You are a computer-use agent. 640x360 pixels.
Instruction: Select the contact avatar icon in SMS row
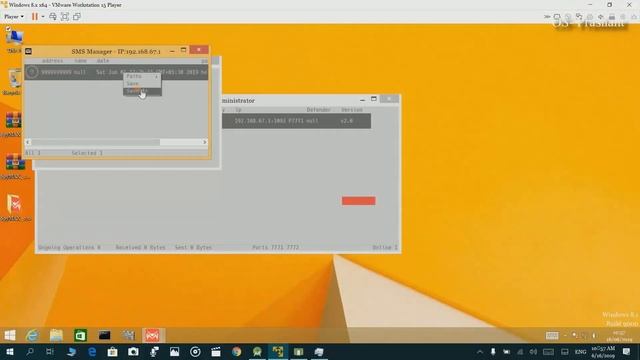pyautogui.click(x=32, y=72)
